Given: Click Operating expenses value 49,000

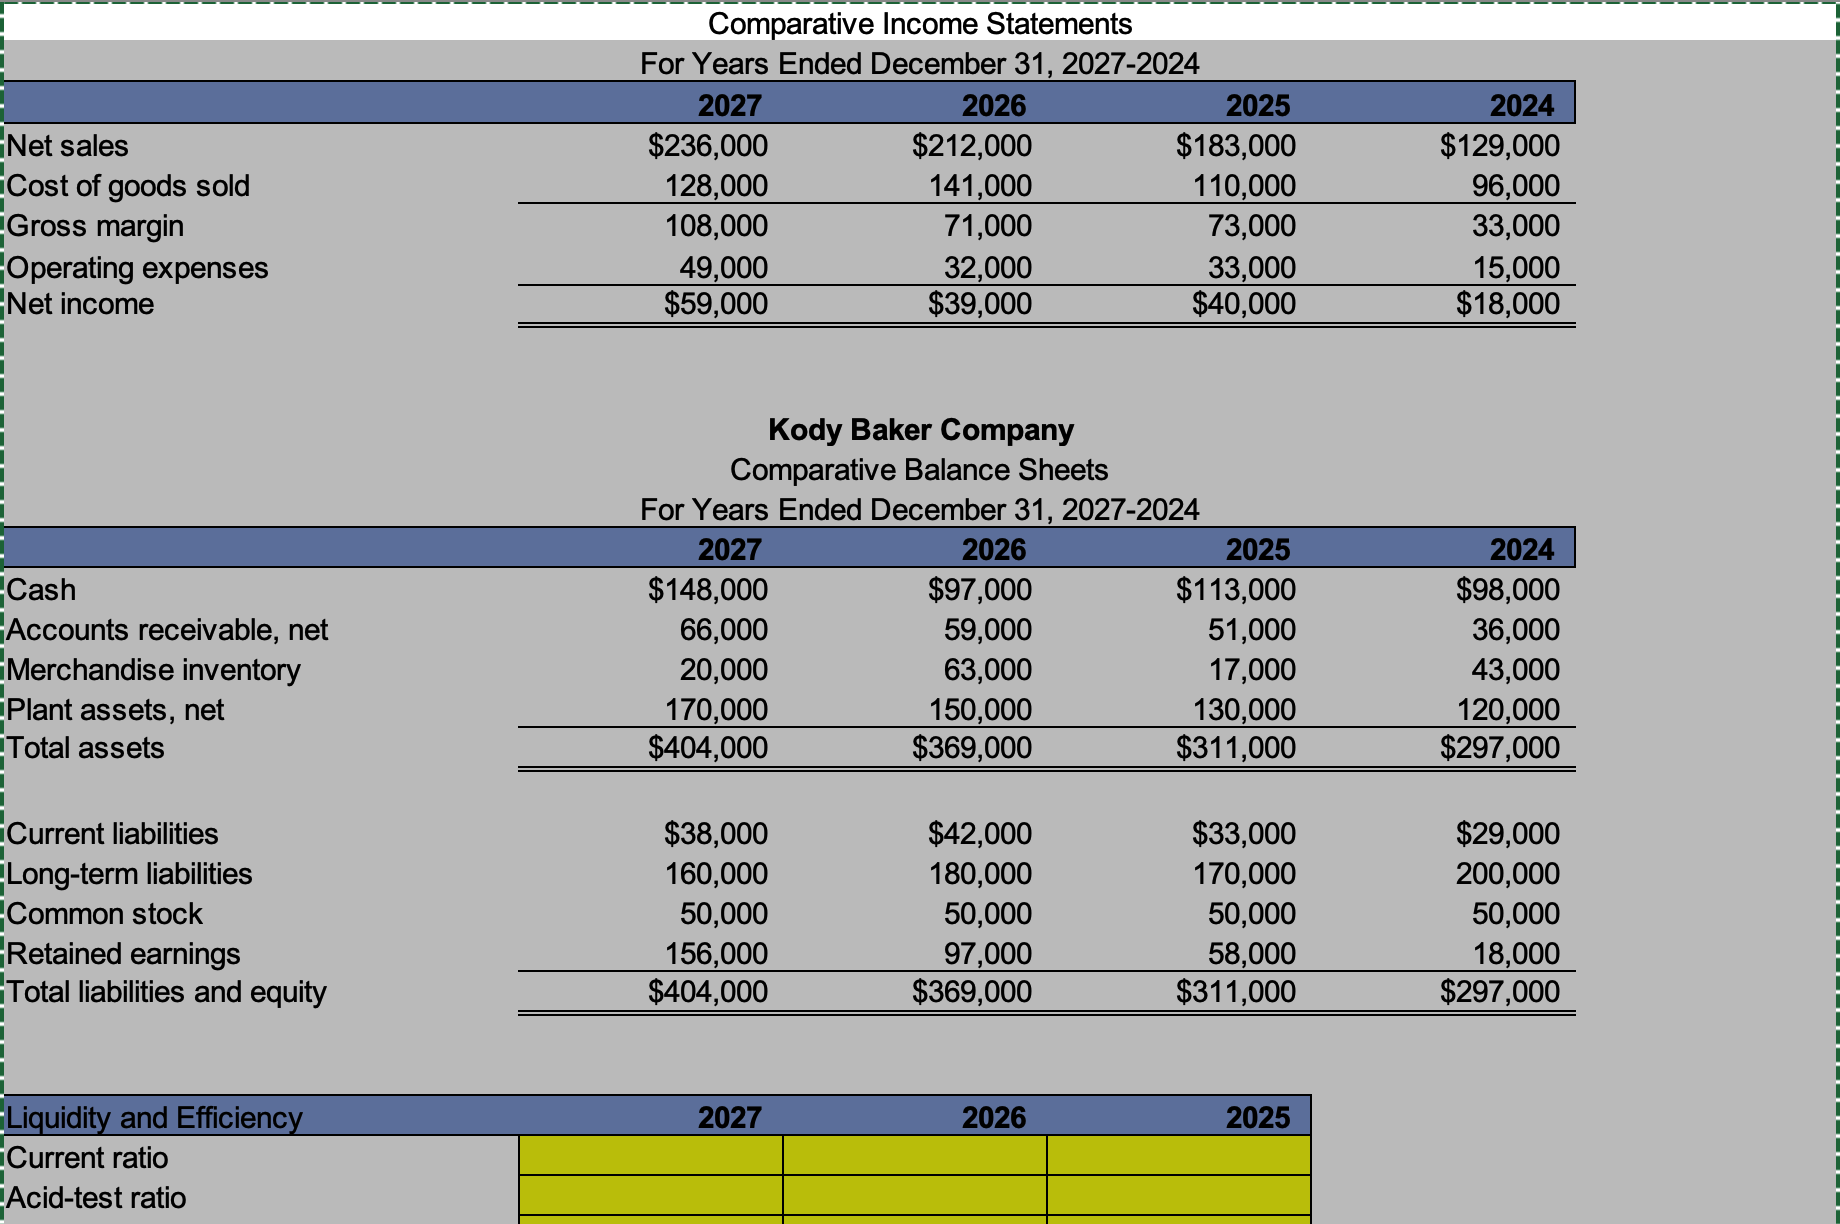Looking at the screenshot, I should (724, 268).
